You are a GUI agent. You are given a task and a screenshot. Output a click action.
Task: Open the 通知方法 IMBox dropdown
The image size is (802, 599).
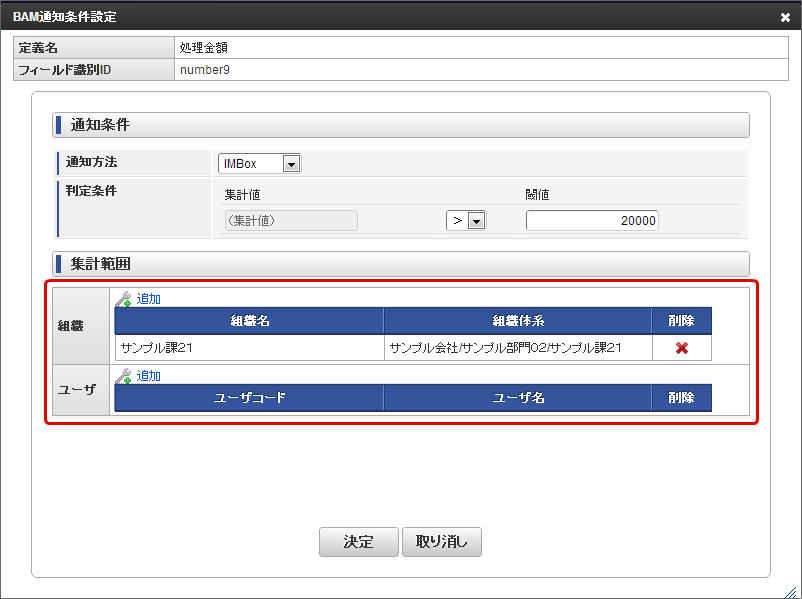259,164
